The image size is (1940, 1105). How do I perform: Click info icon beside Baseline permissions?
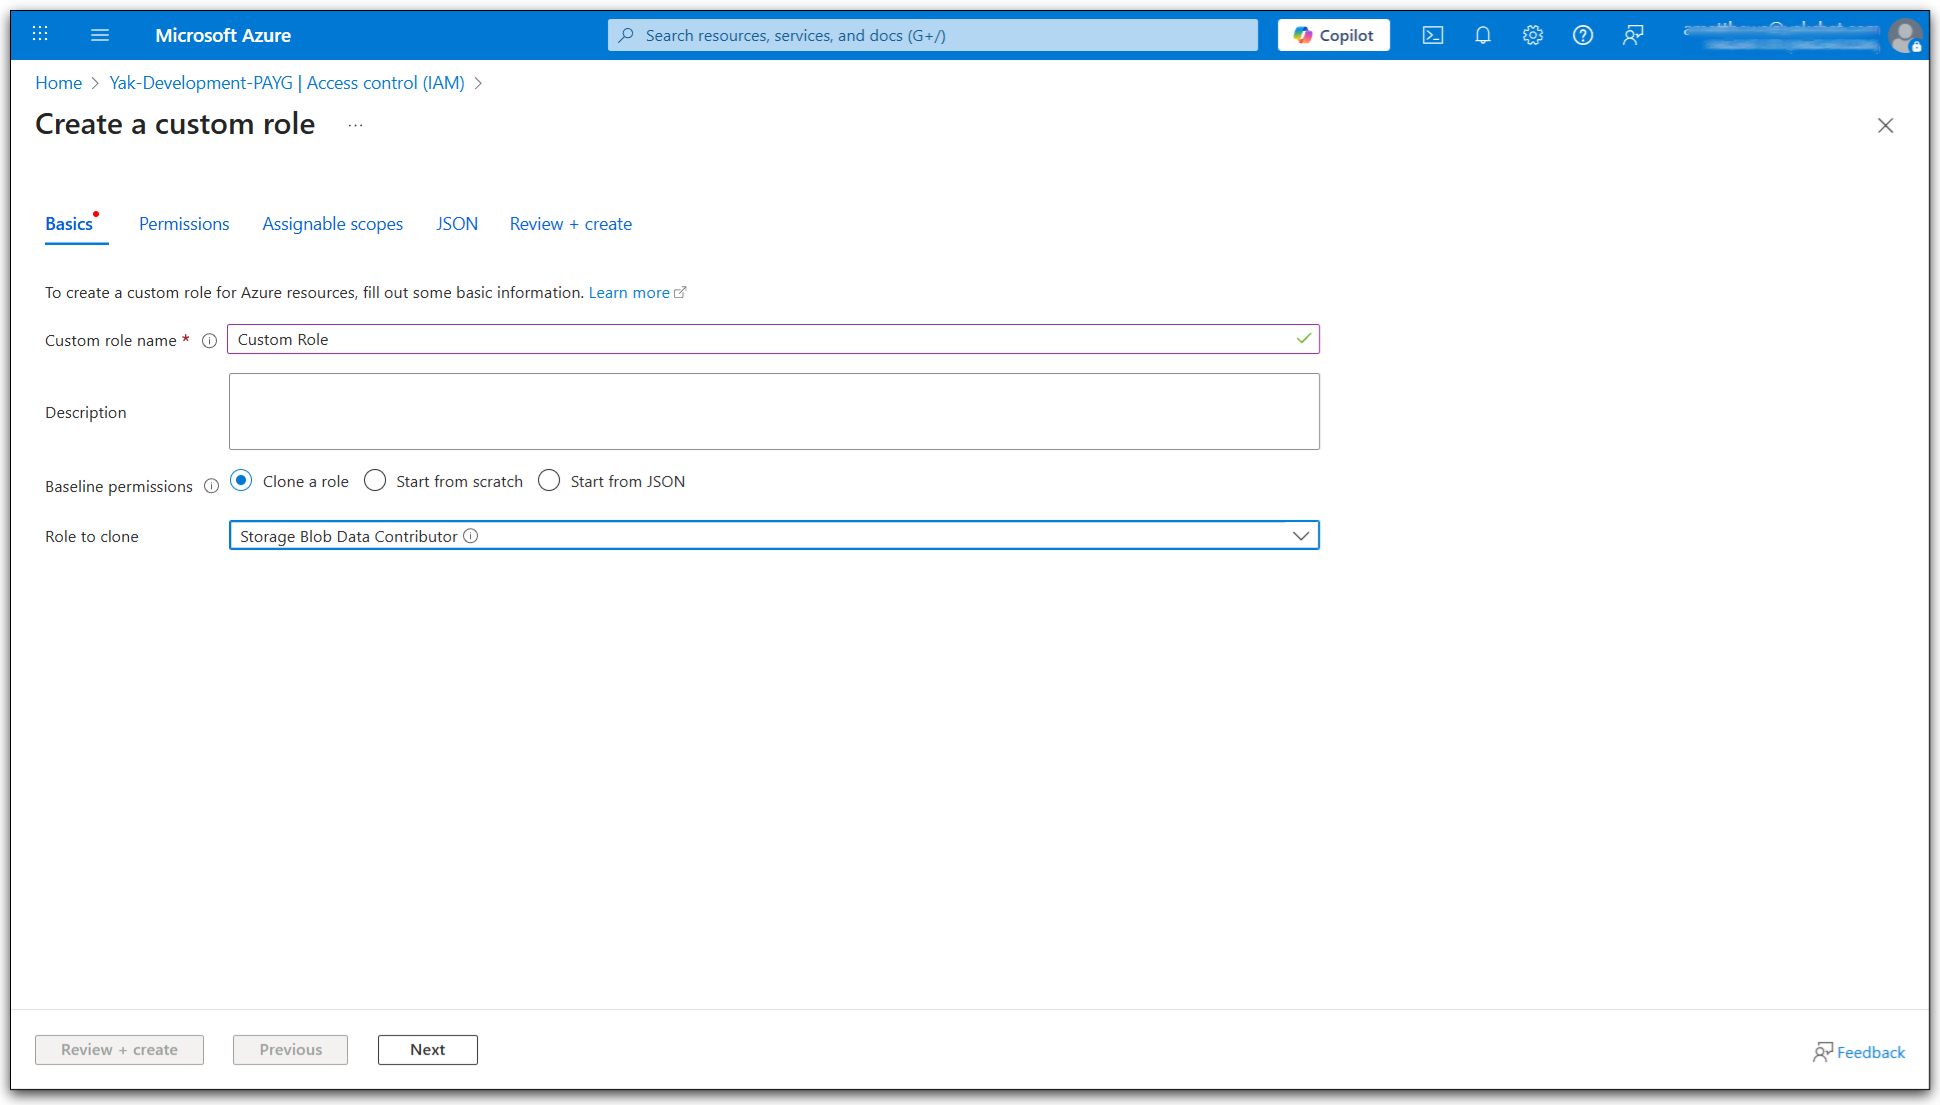pyautogui.click(x=211, y=487)
